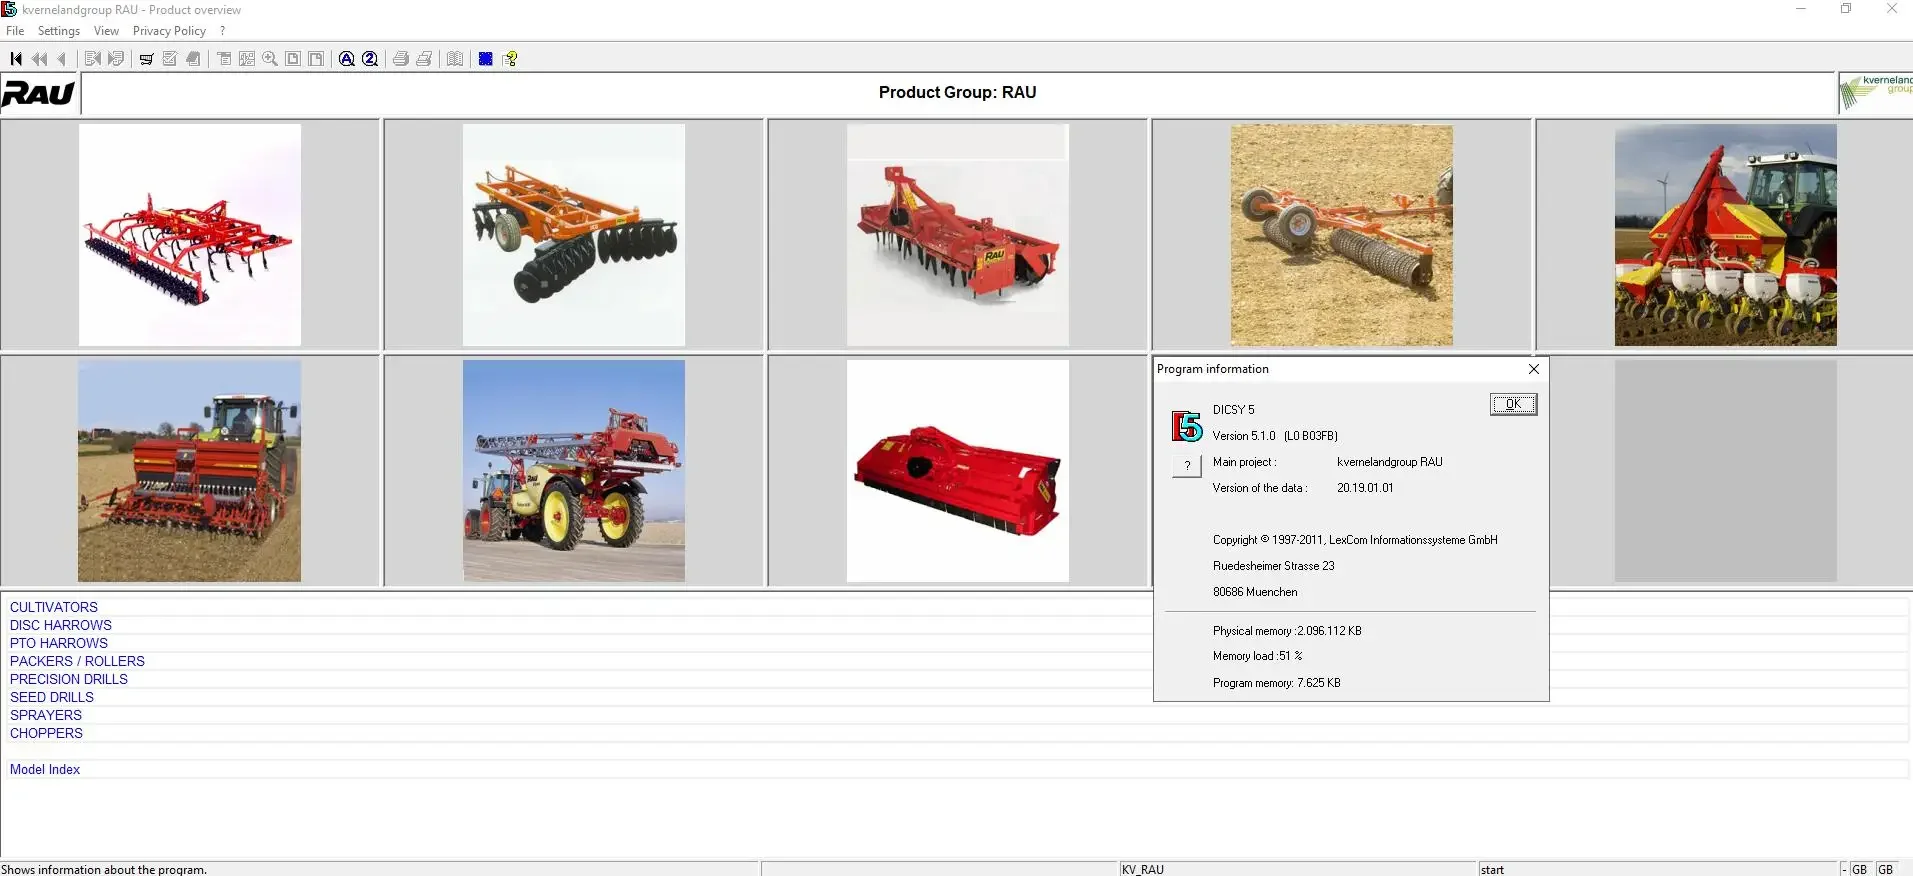The width and height of the screenshot is (1913, 876).
Task: Click the DICSY 5 icon in Program information
Action: (1187, 426)
